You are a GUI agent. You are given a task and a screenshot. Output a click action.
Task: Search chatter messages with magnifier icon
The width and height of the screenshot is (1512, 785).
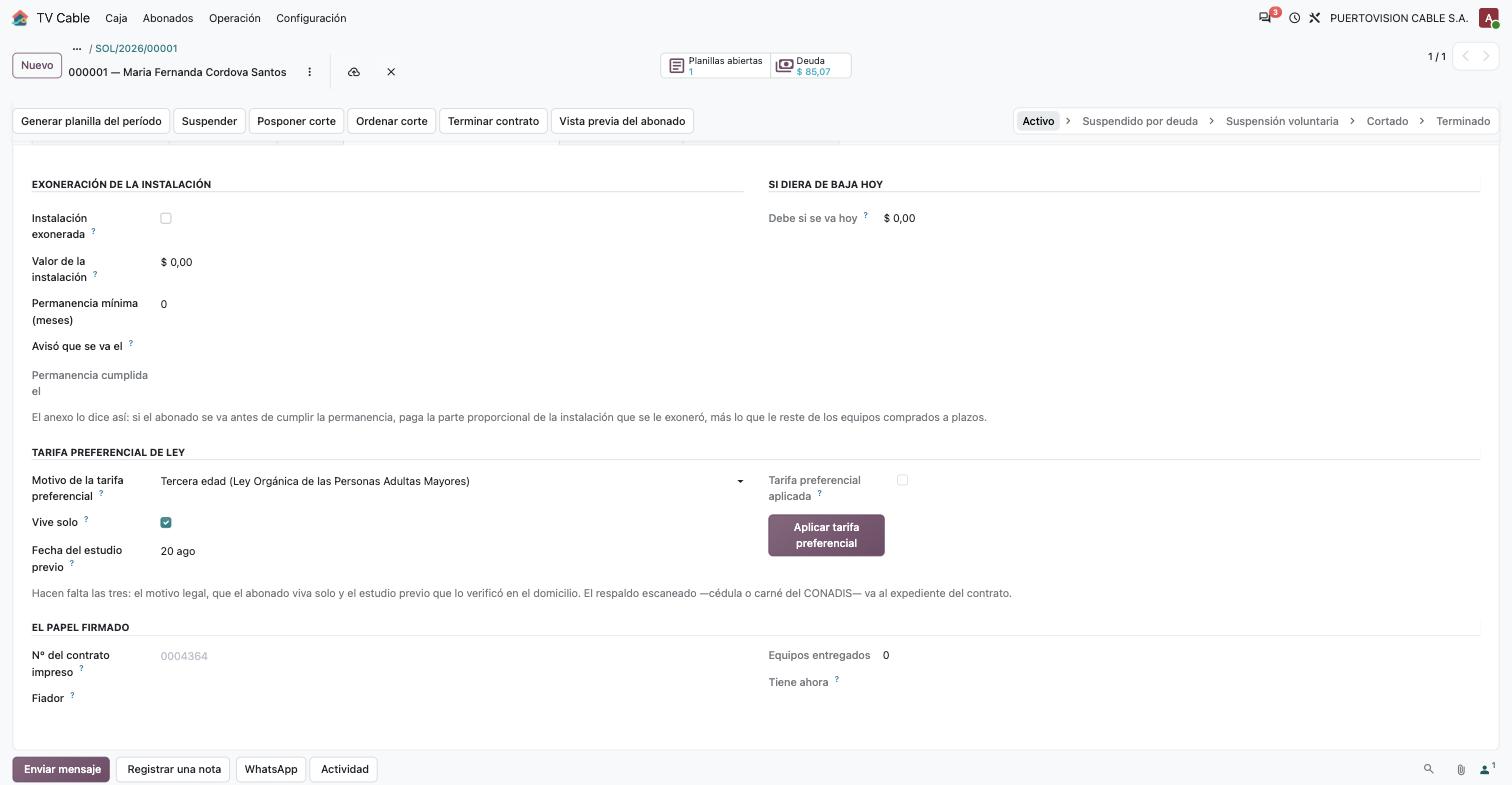coord(1428,769)
